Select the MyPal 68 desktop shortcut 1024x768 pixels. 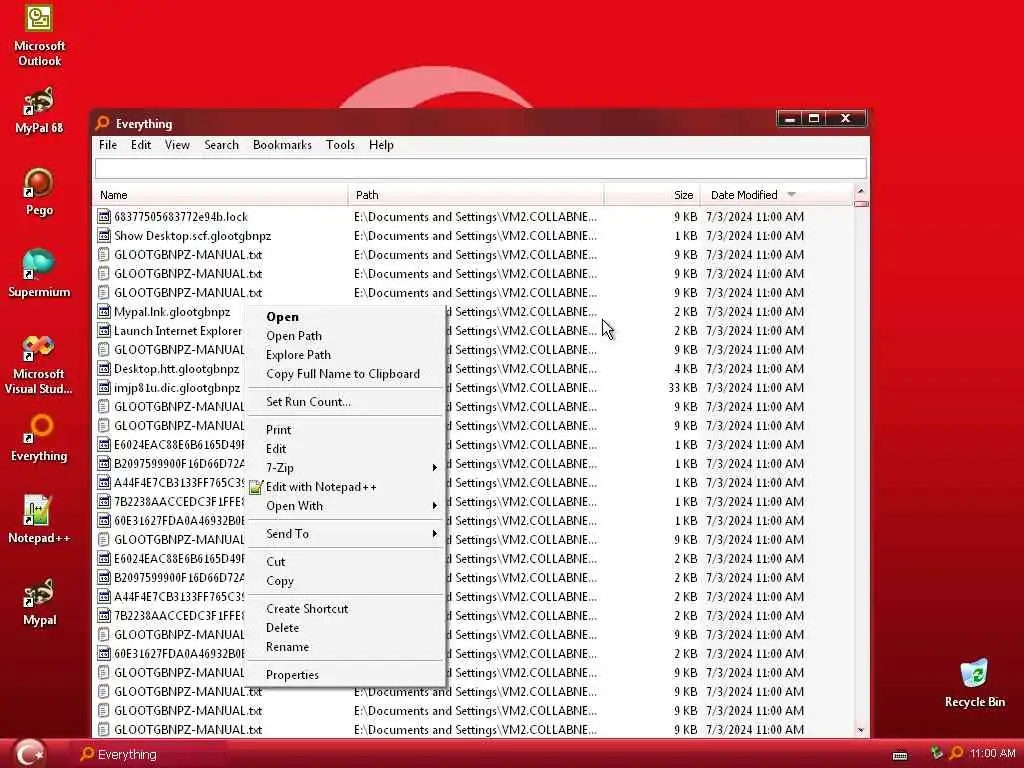point(39,110)
